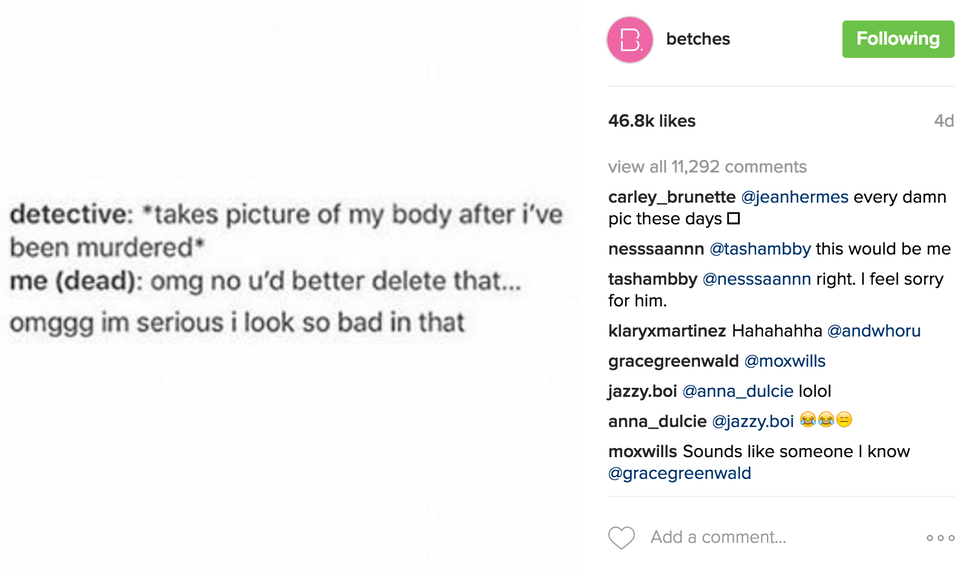Click the @andwhoru mention
This screenshot has height=573, width=980.
point(873,331)
